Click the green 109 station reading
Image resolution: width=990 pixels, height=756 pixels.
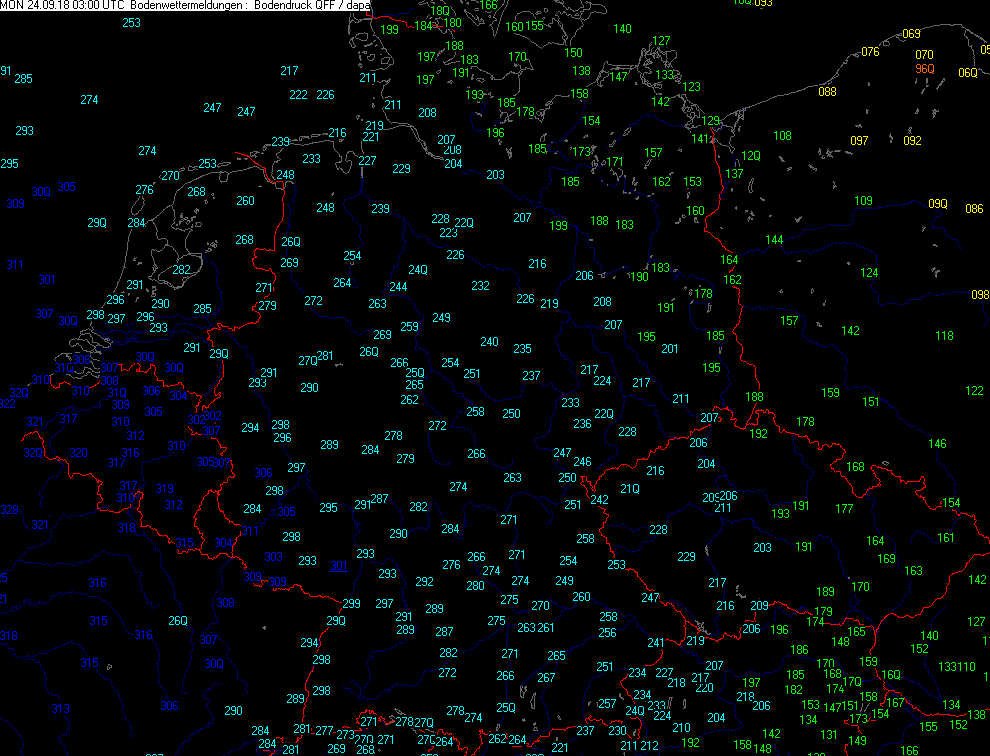pyautogui.click(x=863, y=201)
